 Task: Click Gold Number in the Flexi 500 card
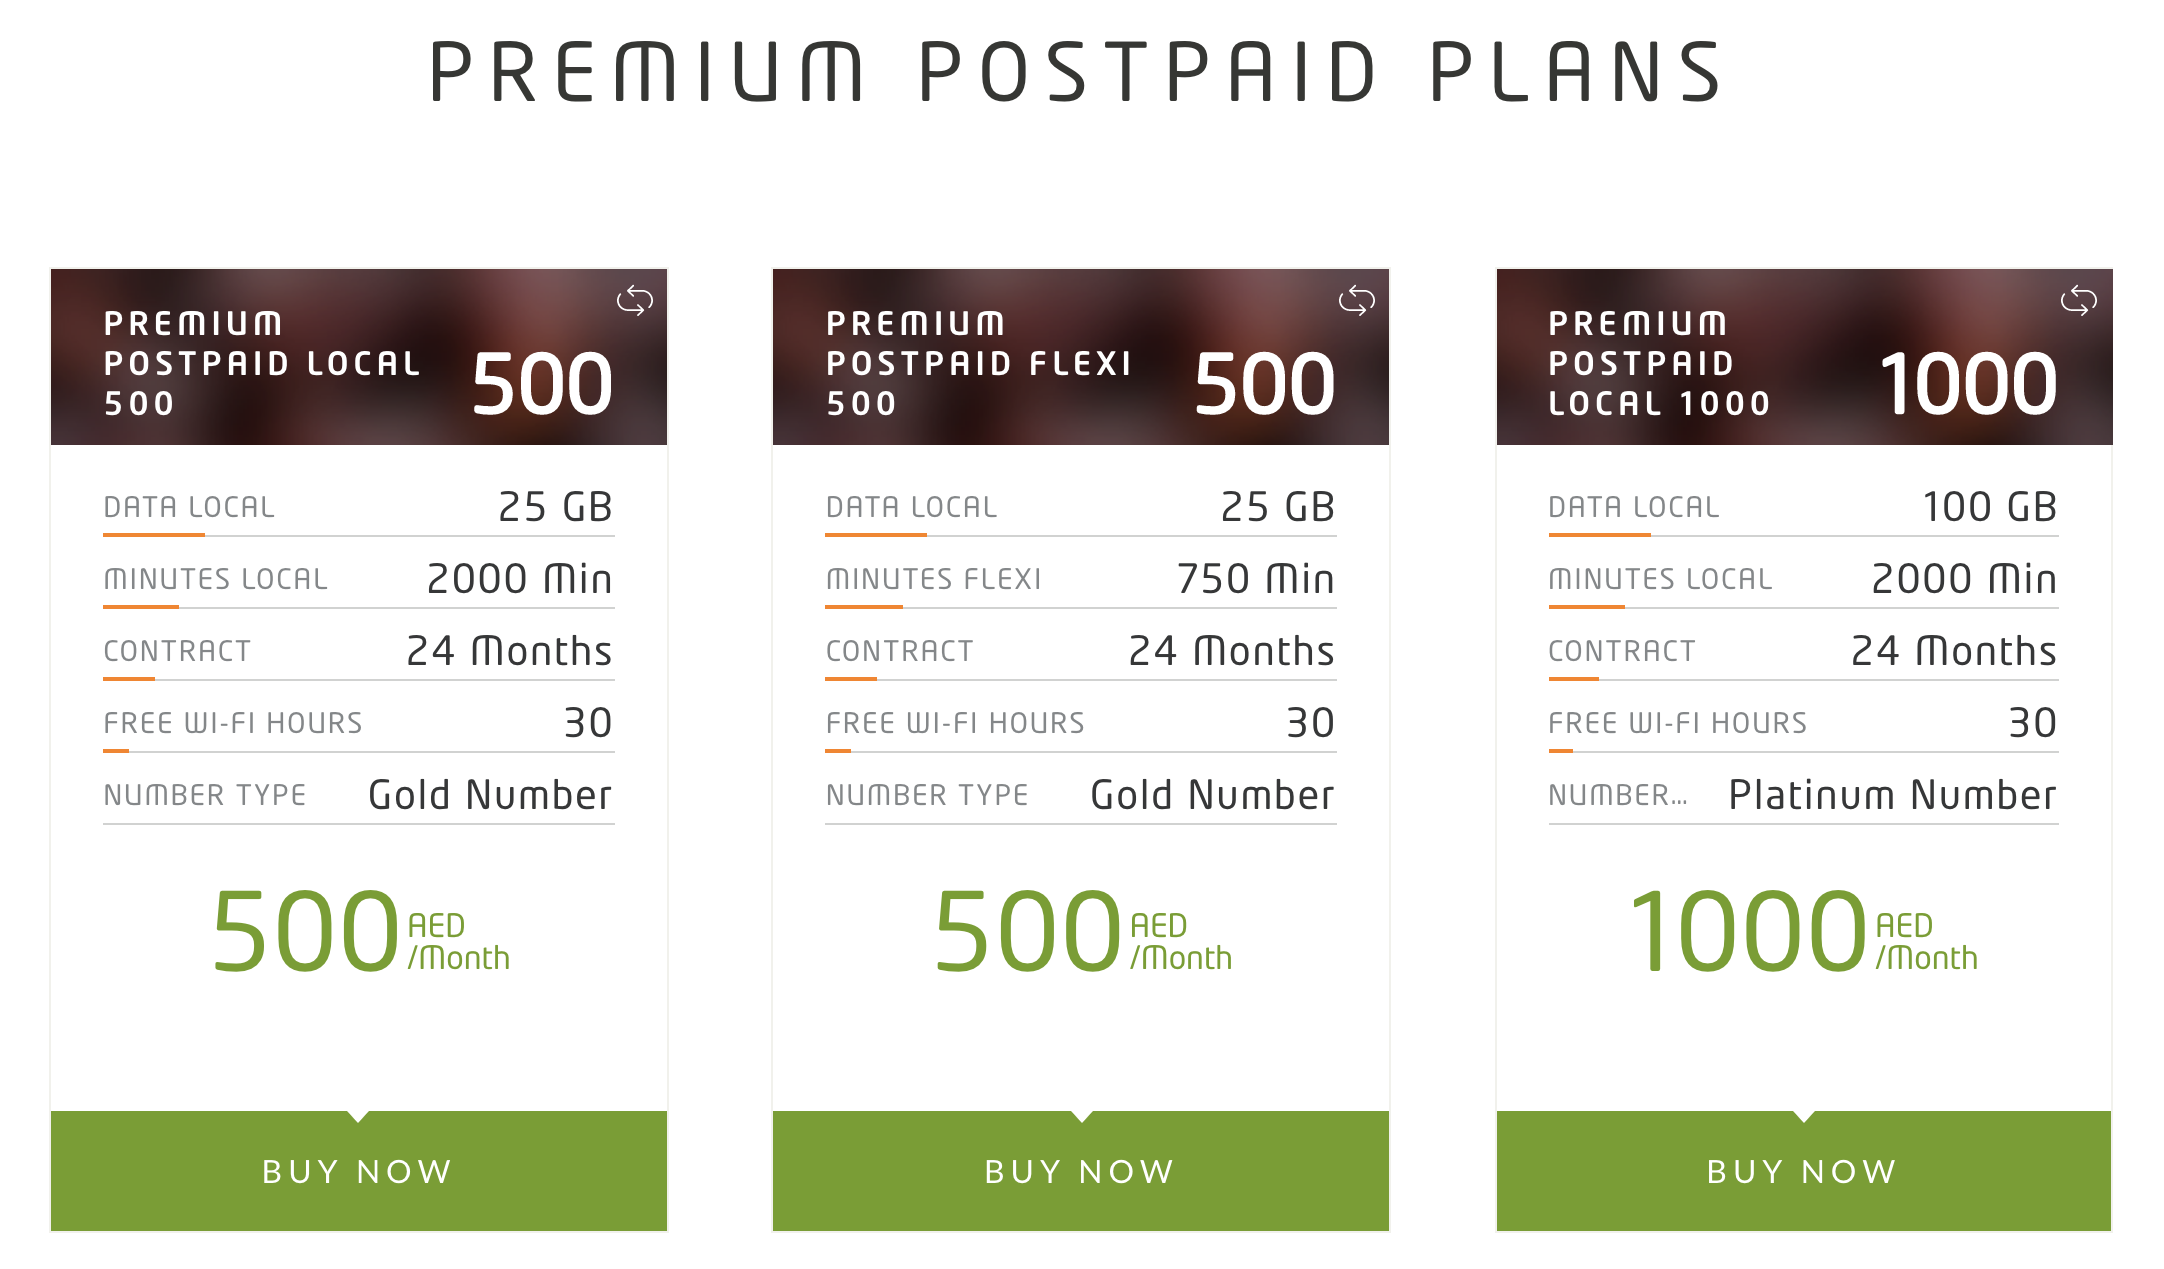pos(1212,796)
